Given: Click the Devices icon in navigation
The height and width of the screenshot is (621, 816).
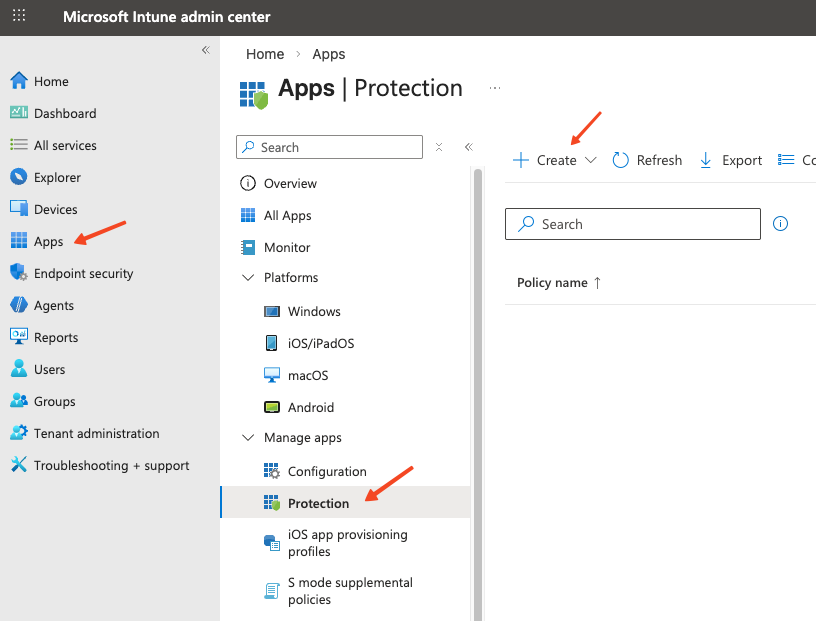Looking at the screenshot, I should pyautogui.click(x=18, y=209).
